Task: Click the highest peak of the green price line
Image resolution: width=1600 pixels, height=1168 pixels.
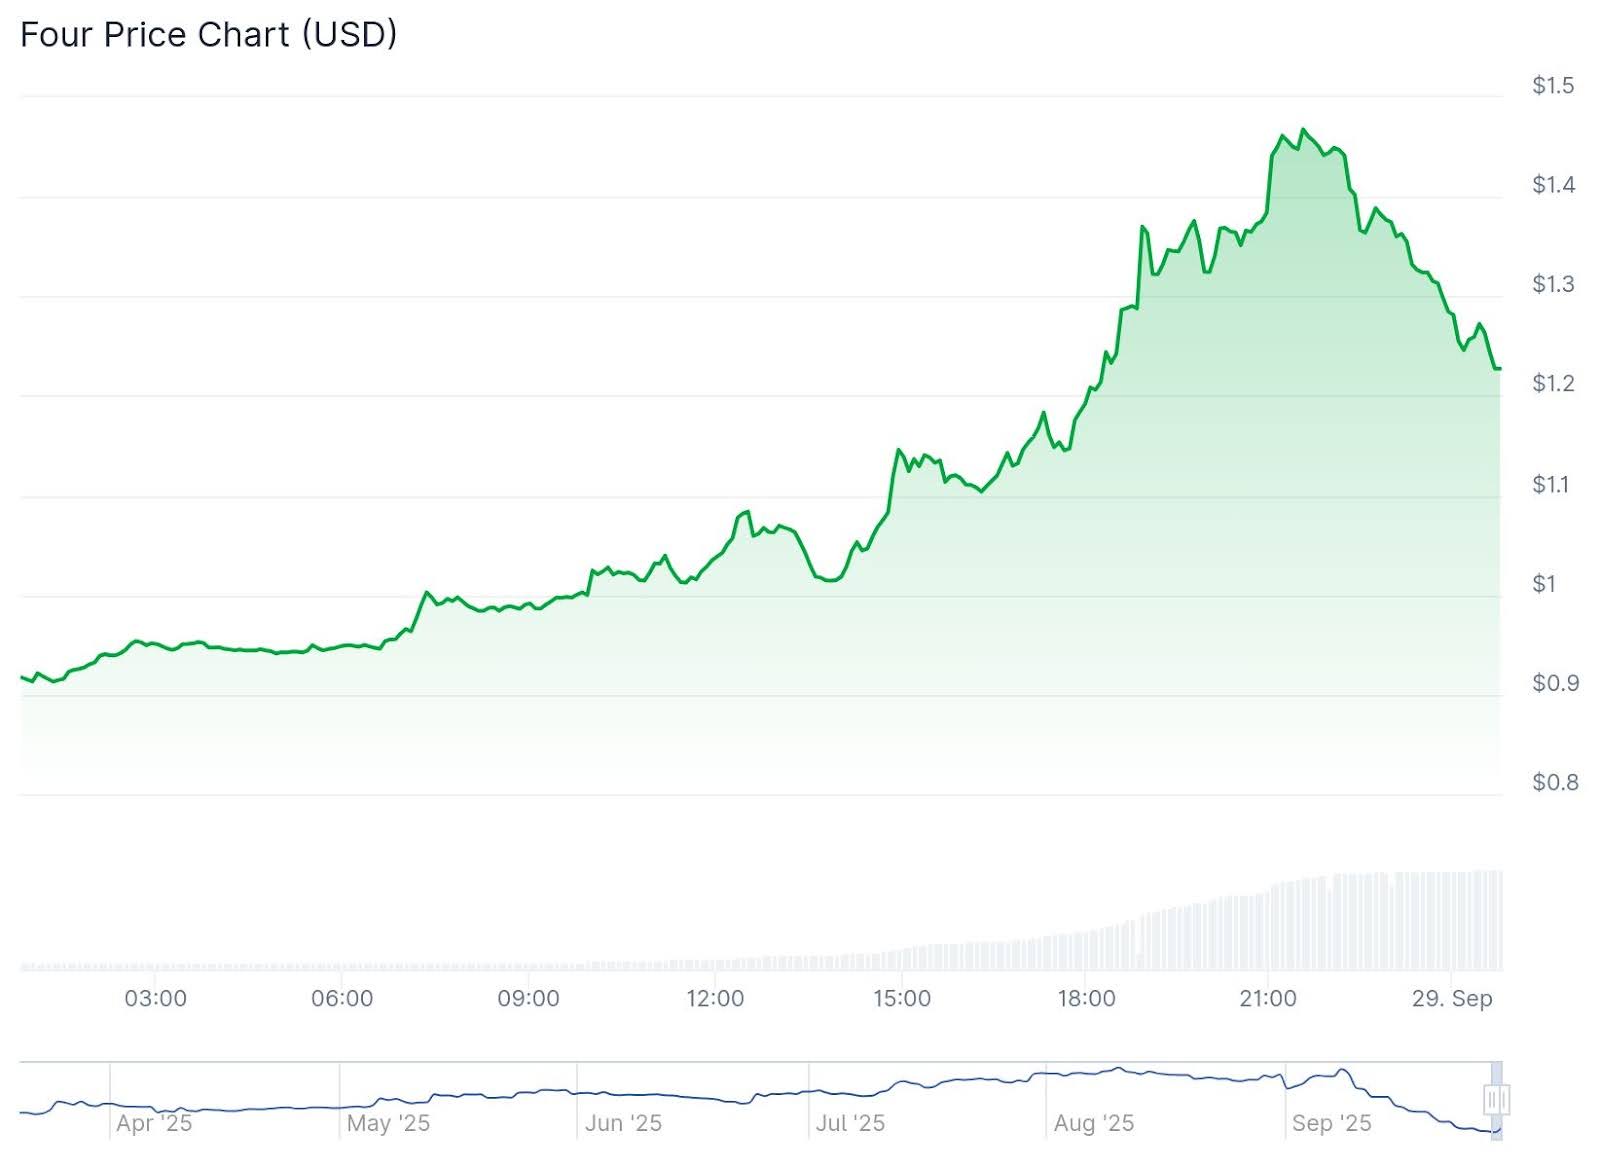Action: pyautogui.click(x=1302, y=130)
